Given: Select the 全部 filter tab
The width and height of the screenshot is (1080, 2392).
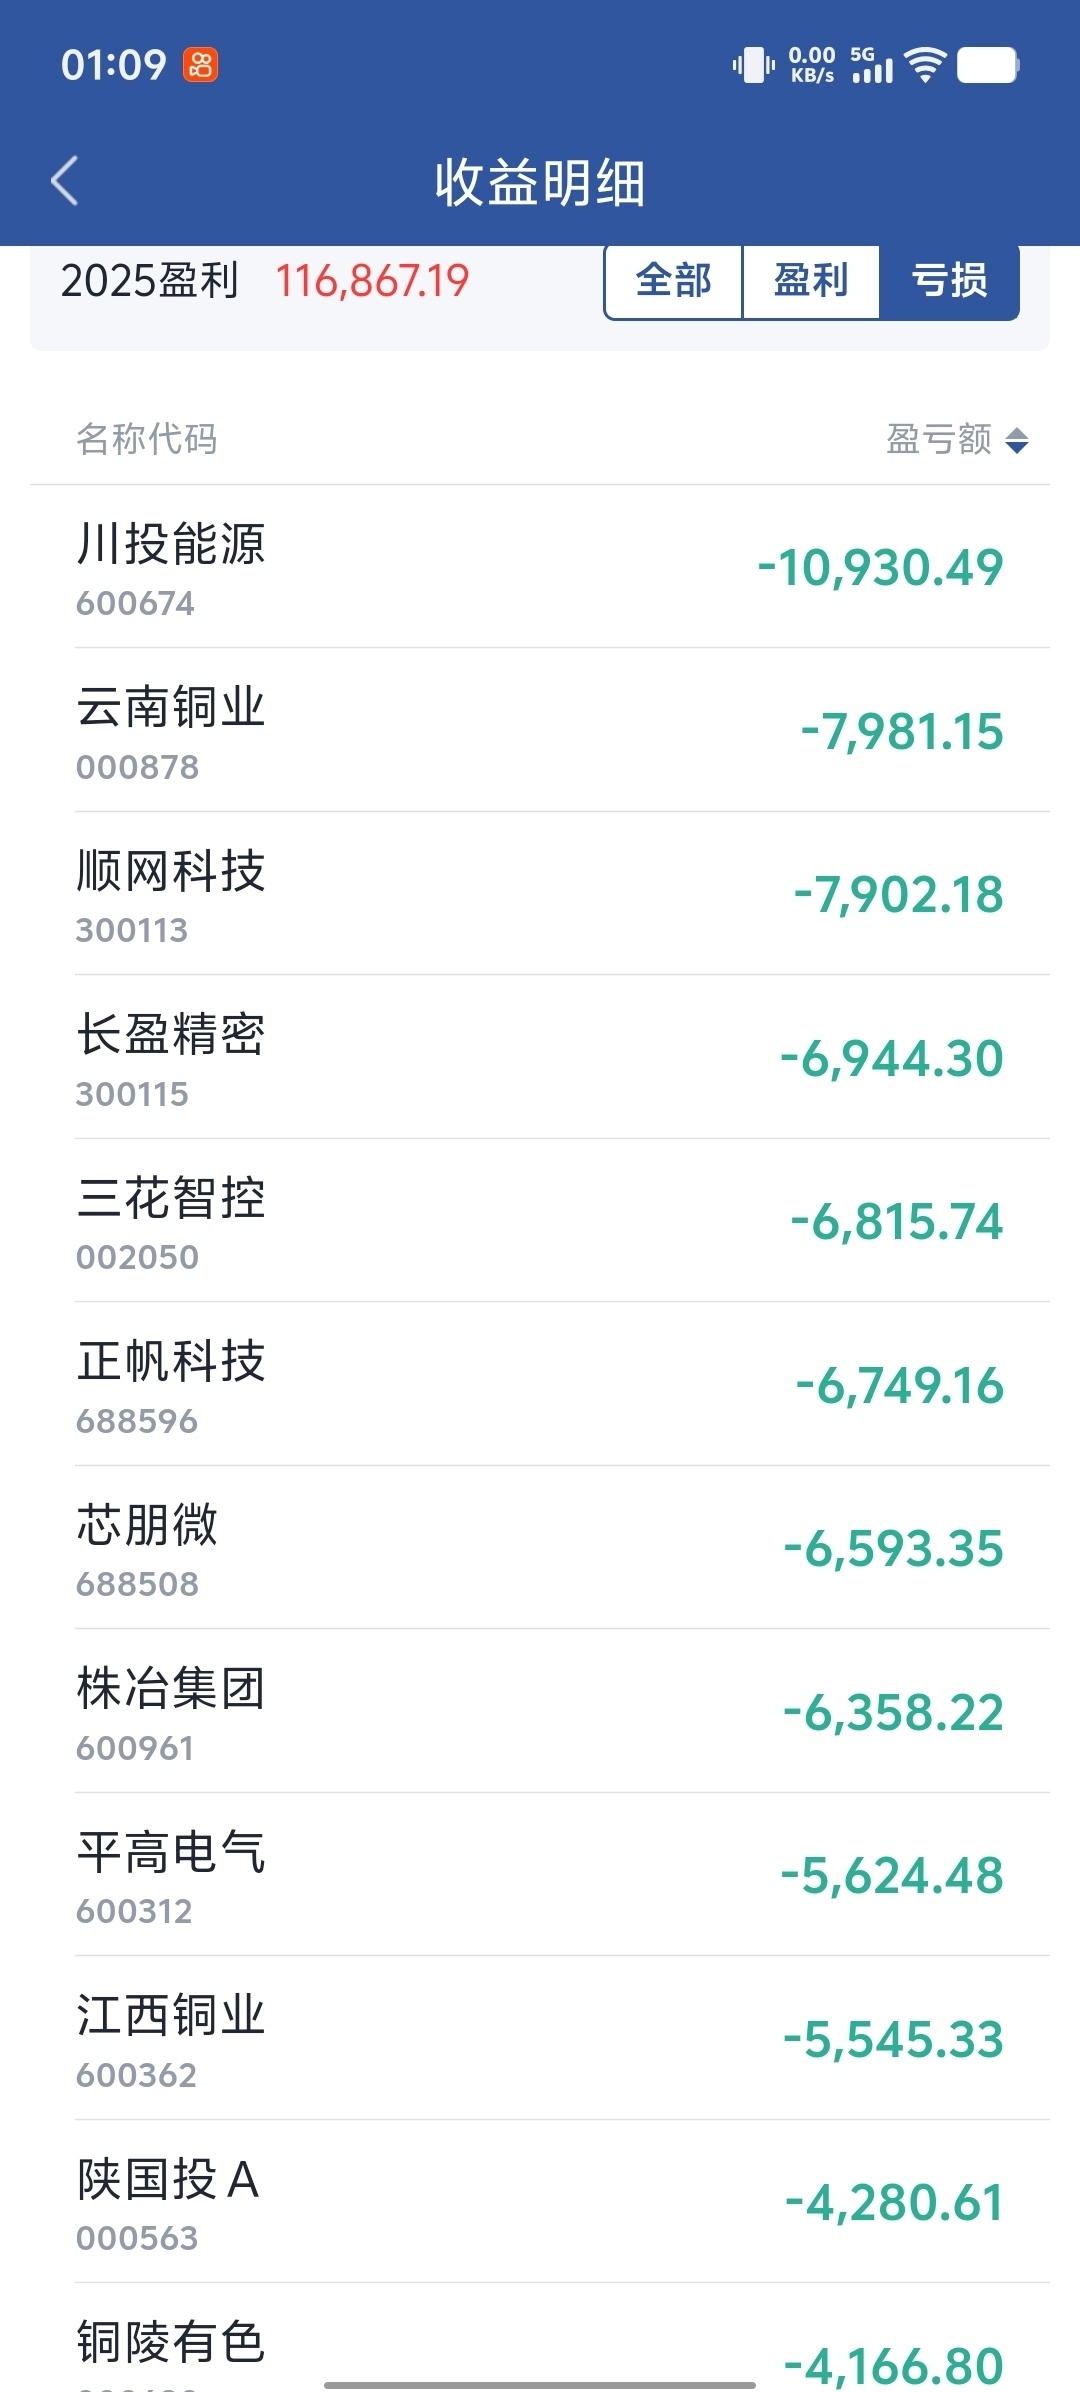Looking at the screenshot, I should pos(673,280).
